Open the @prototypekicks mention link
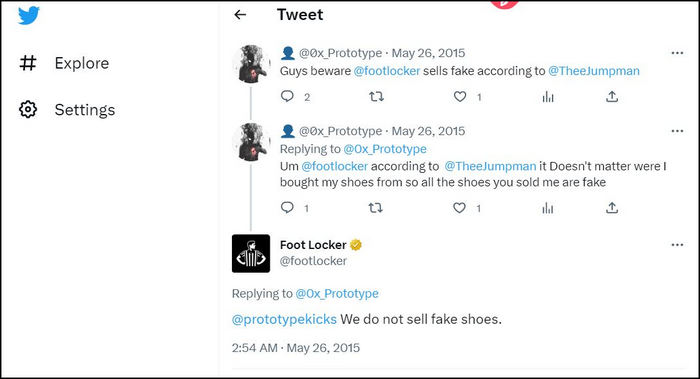 [284, 319]
